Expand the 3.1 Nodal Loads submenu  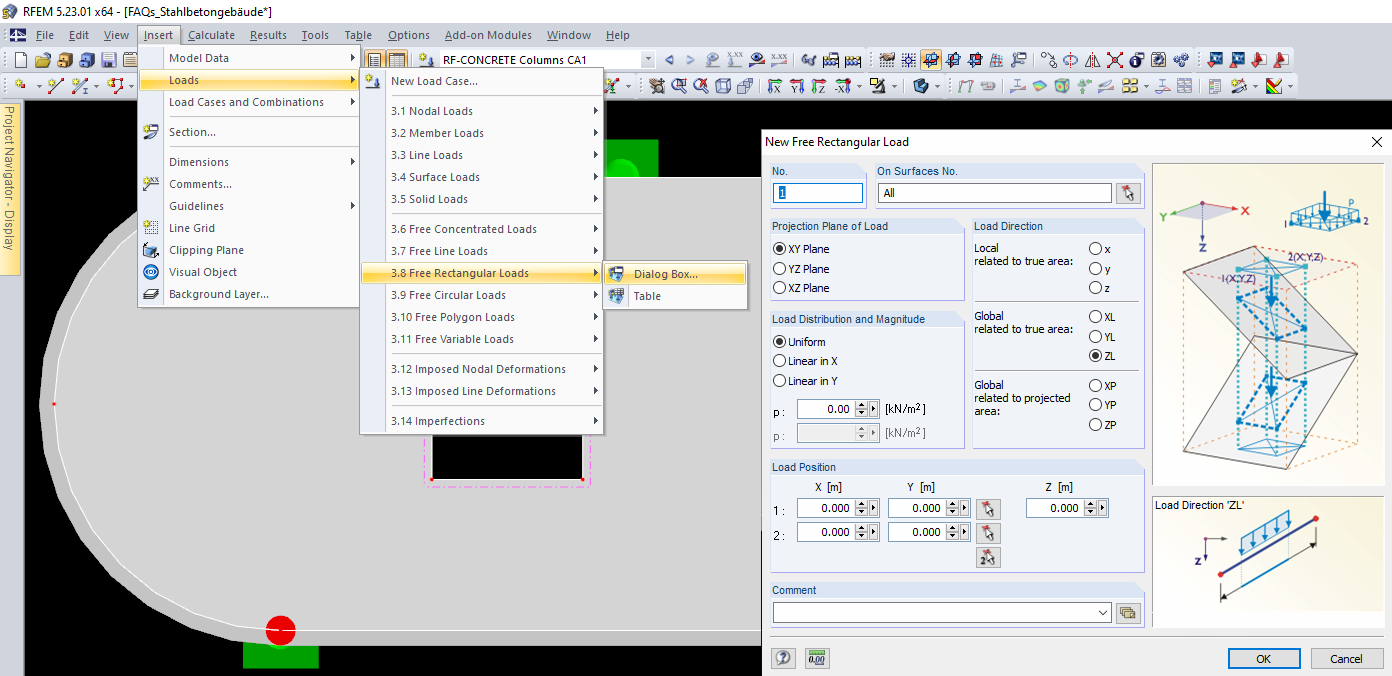click(482, 111)
